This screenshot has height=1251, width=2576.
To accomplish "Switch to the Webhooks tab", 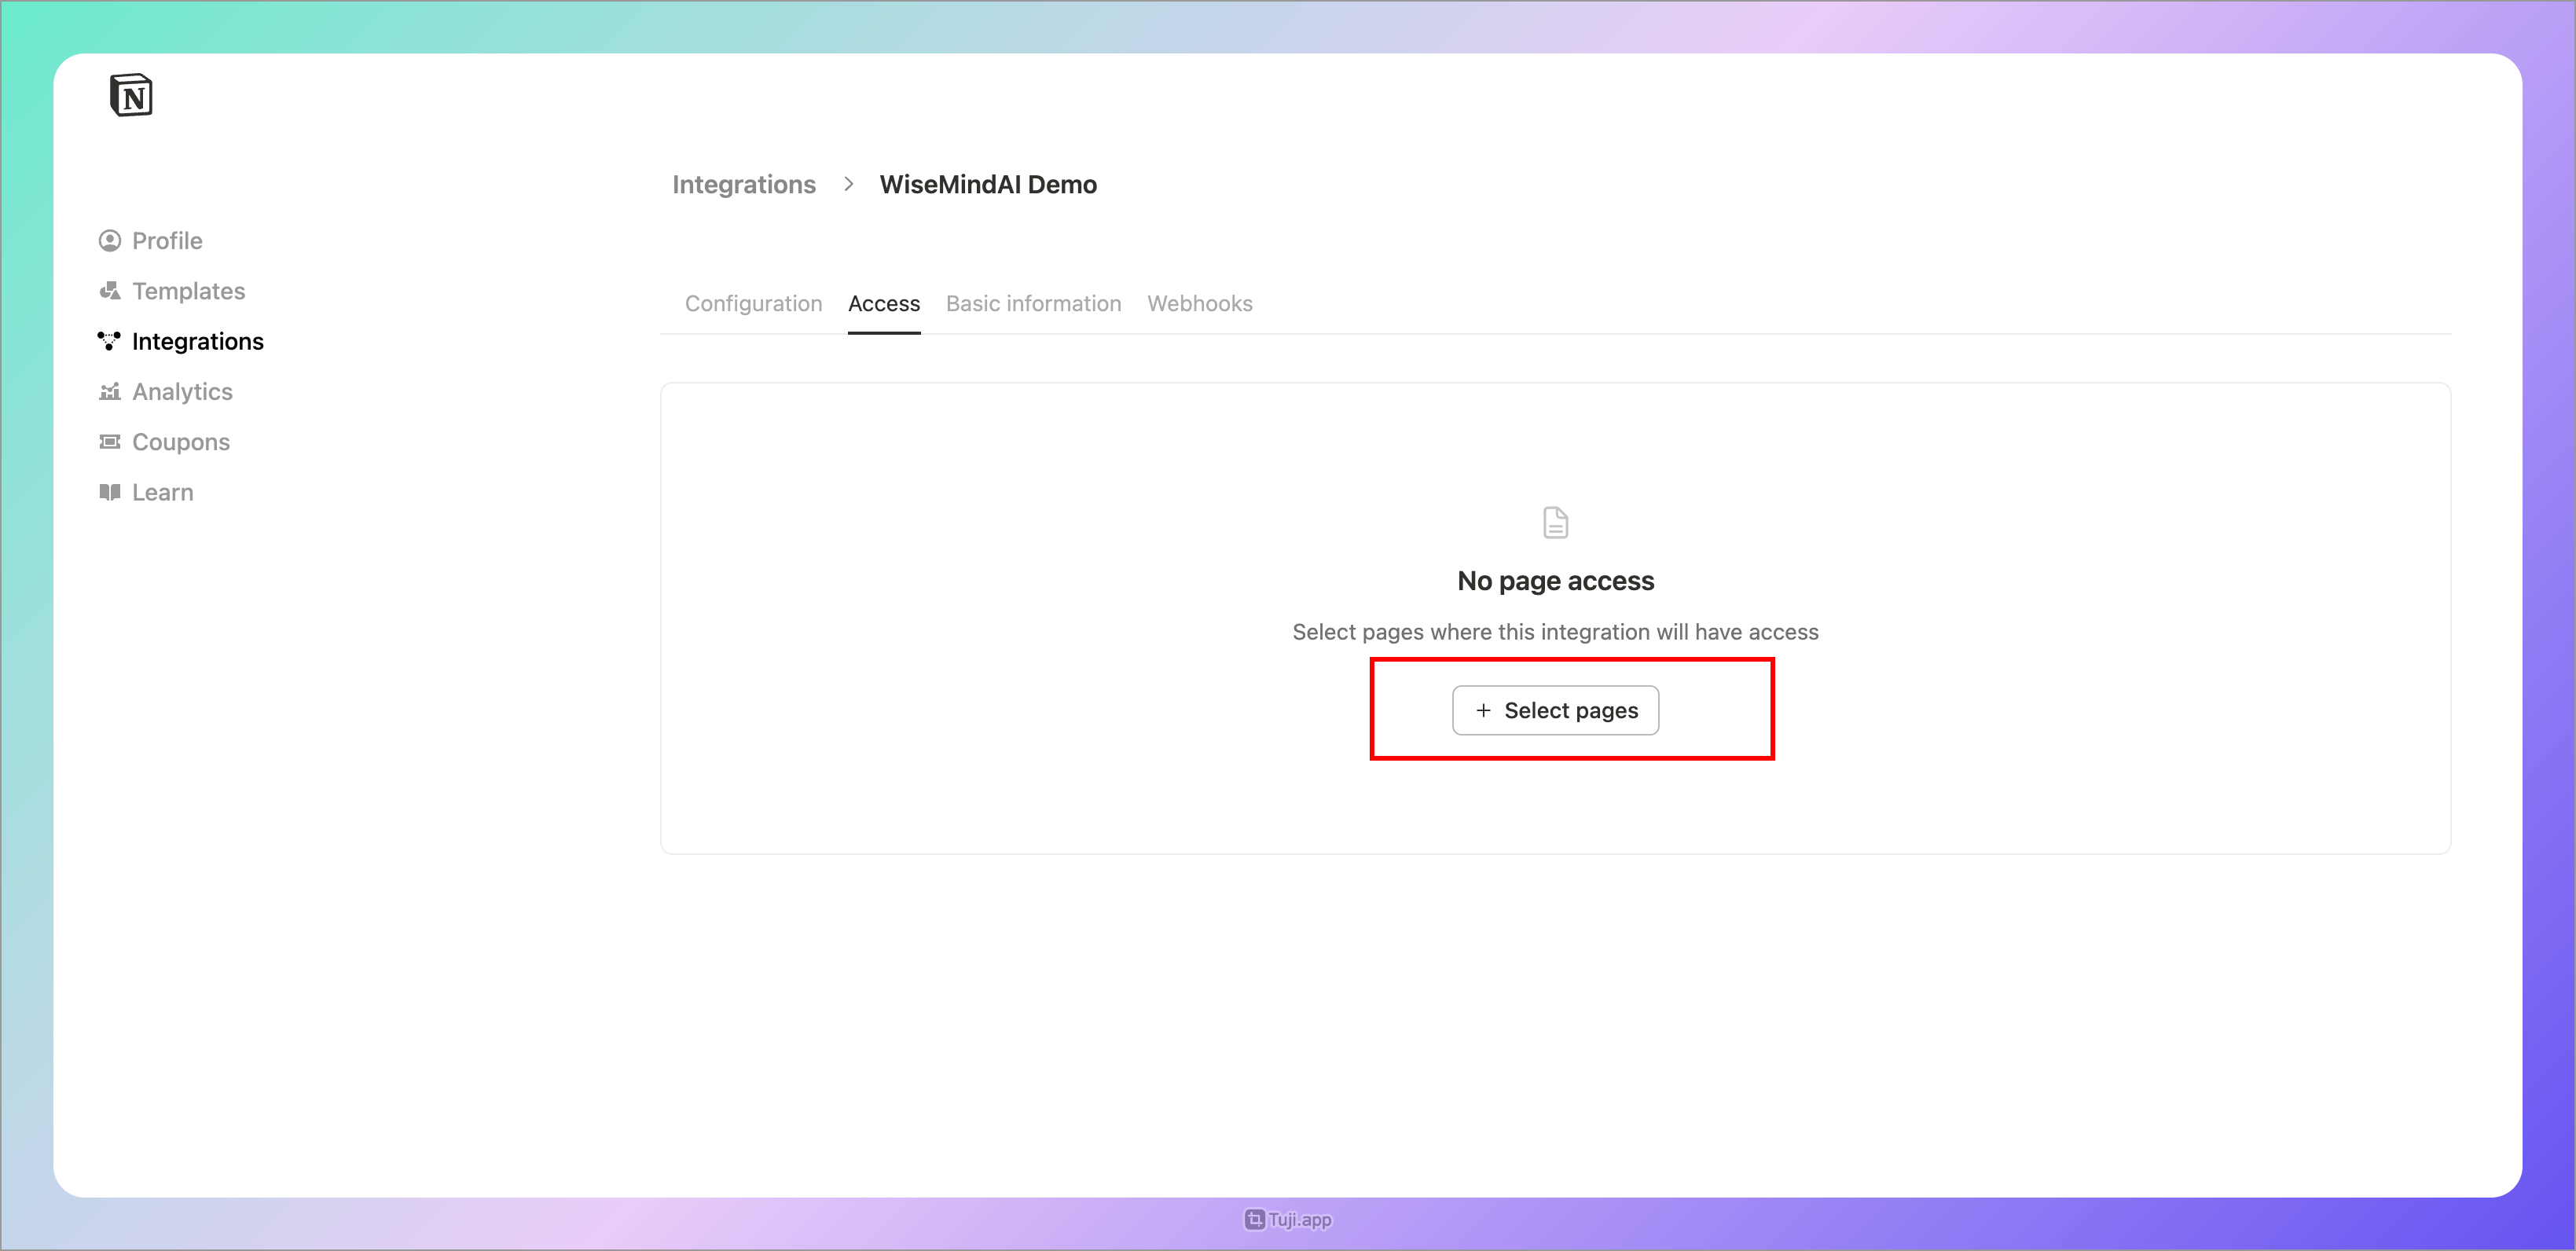I will [1199, 304].
